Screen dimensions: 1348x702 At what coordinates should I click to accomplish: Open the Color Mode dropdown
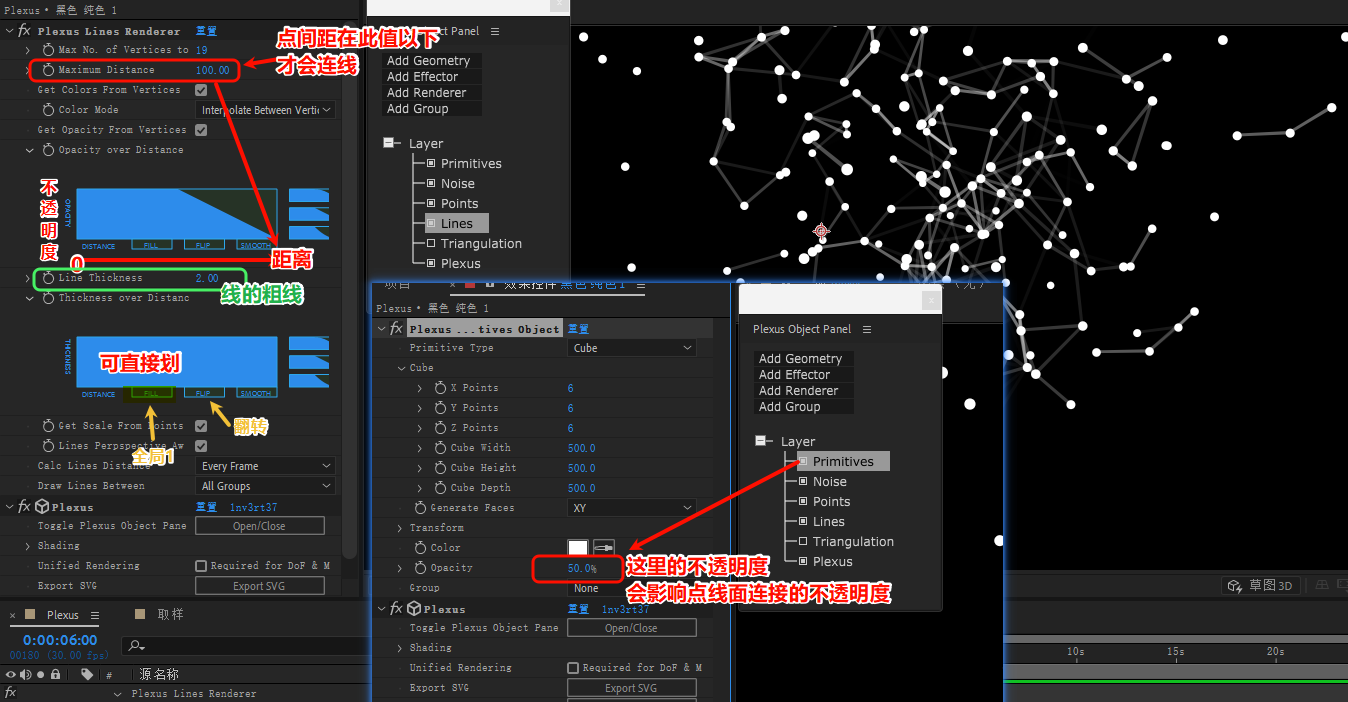point(265,110)
